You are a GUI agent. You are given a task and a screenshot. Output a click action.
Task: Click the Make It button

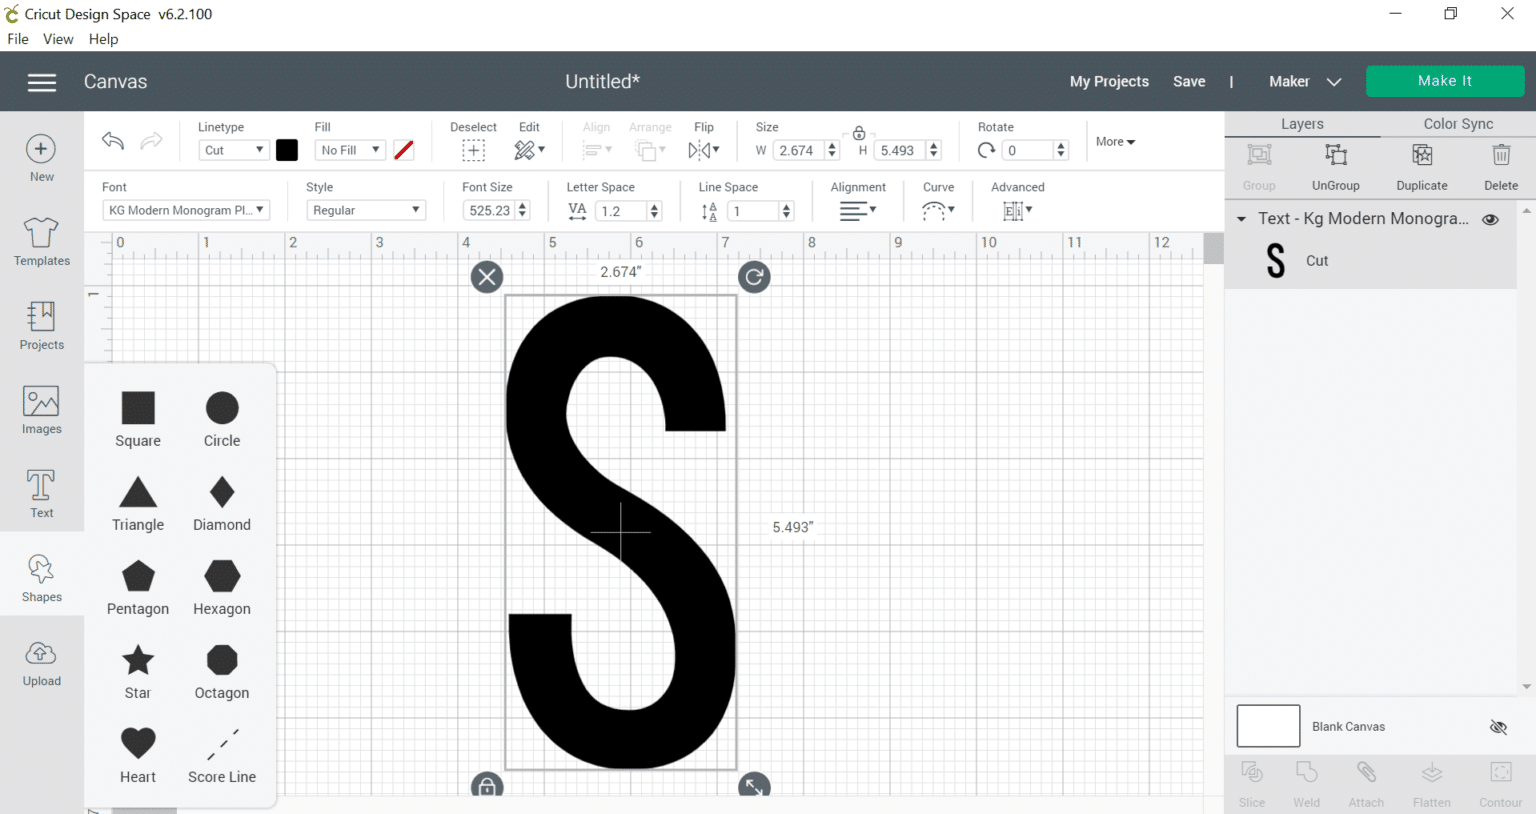click(x=1444, y=81)
